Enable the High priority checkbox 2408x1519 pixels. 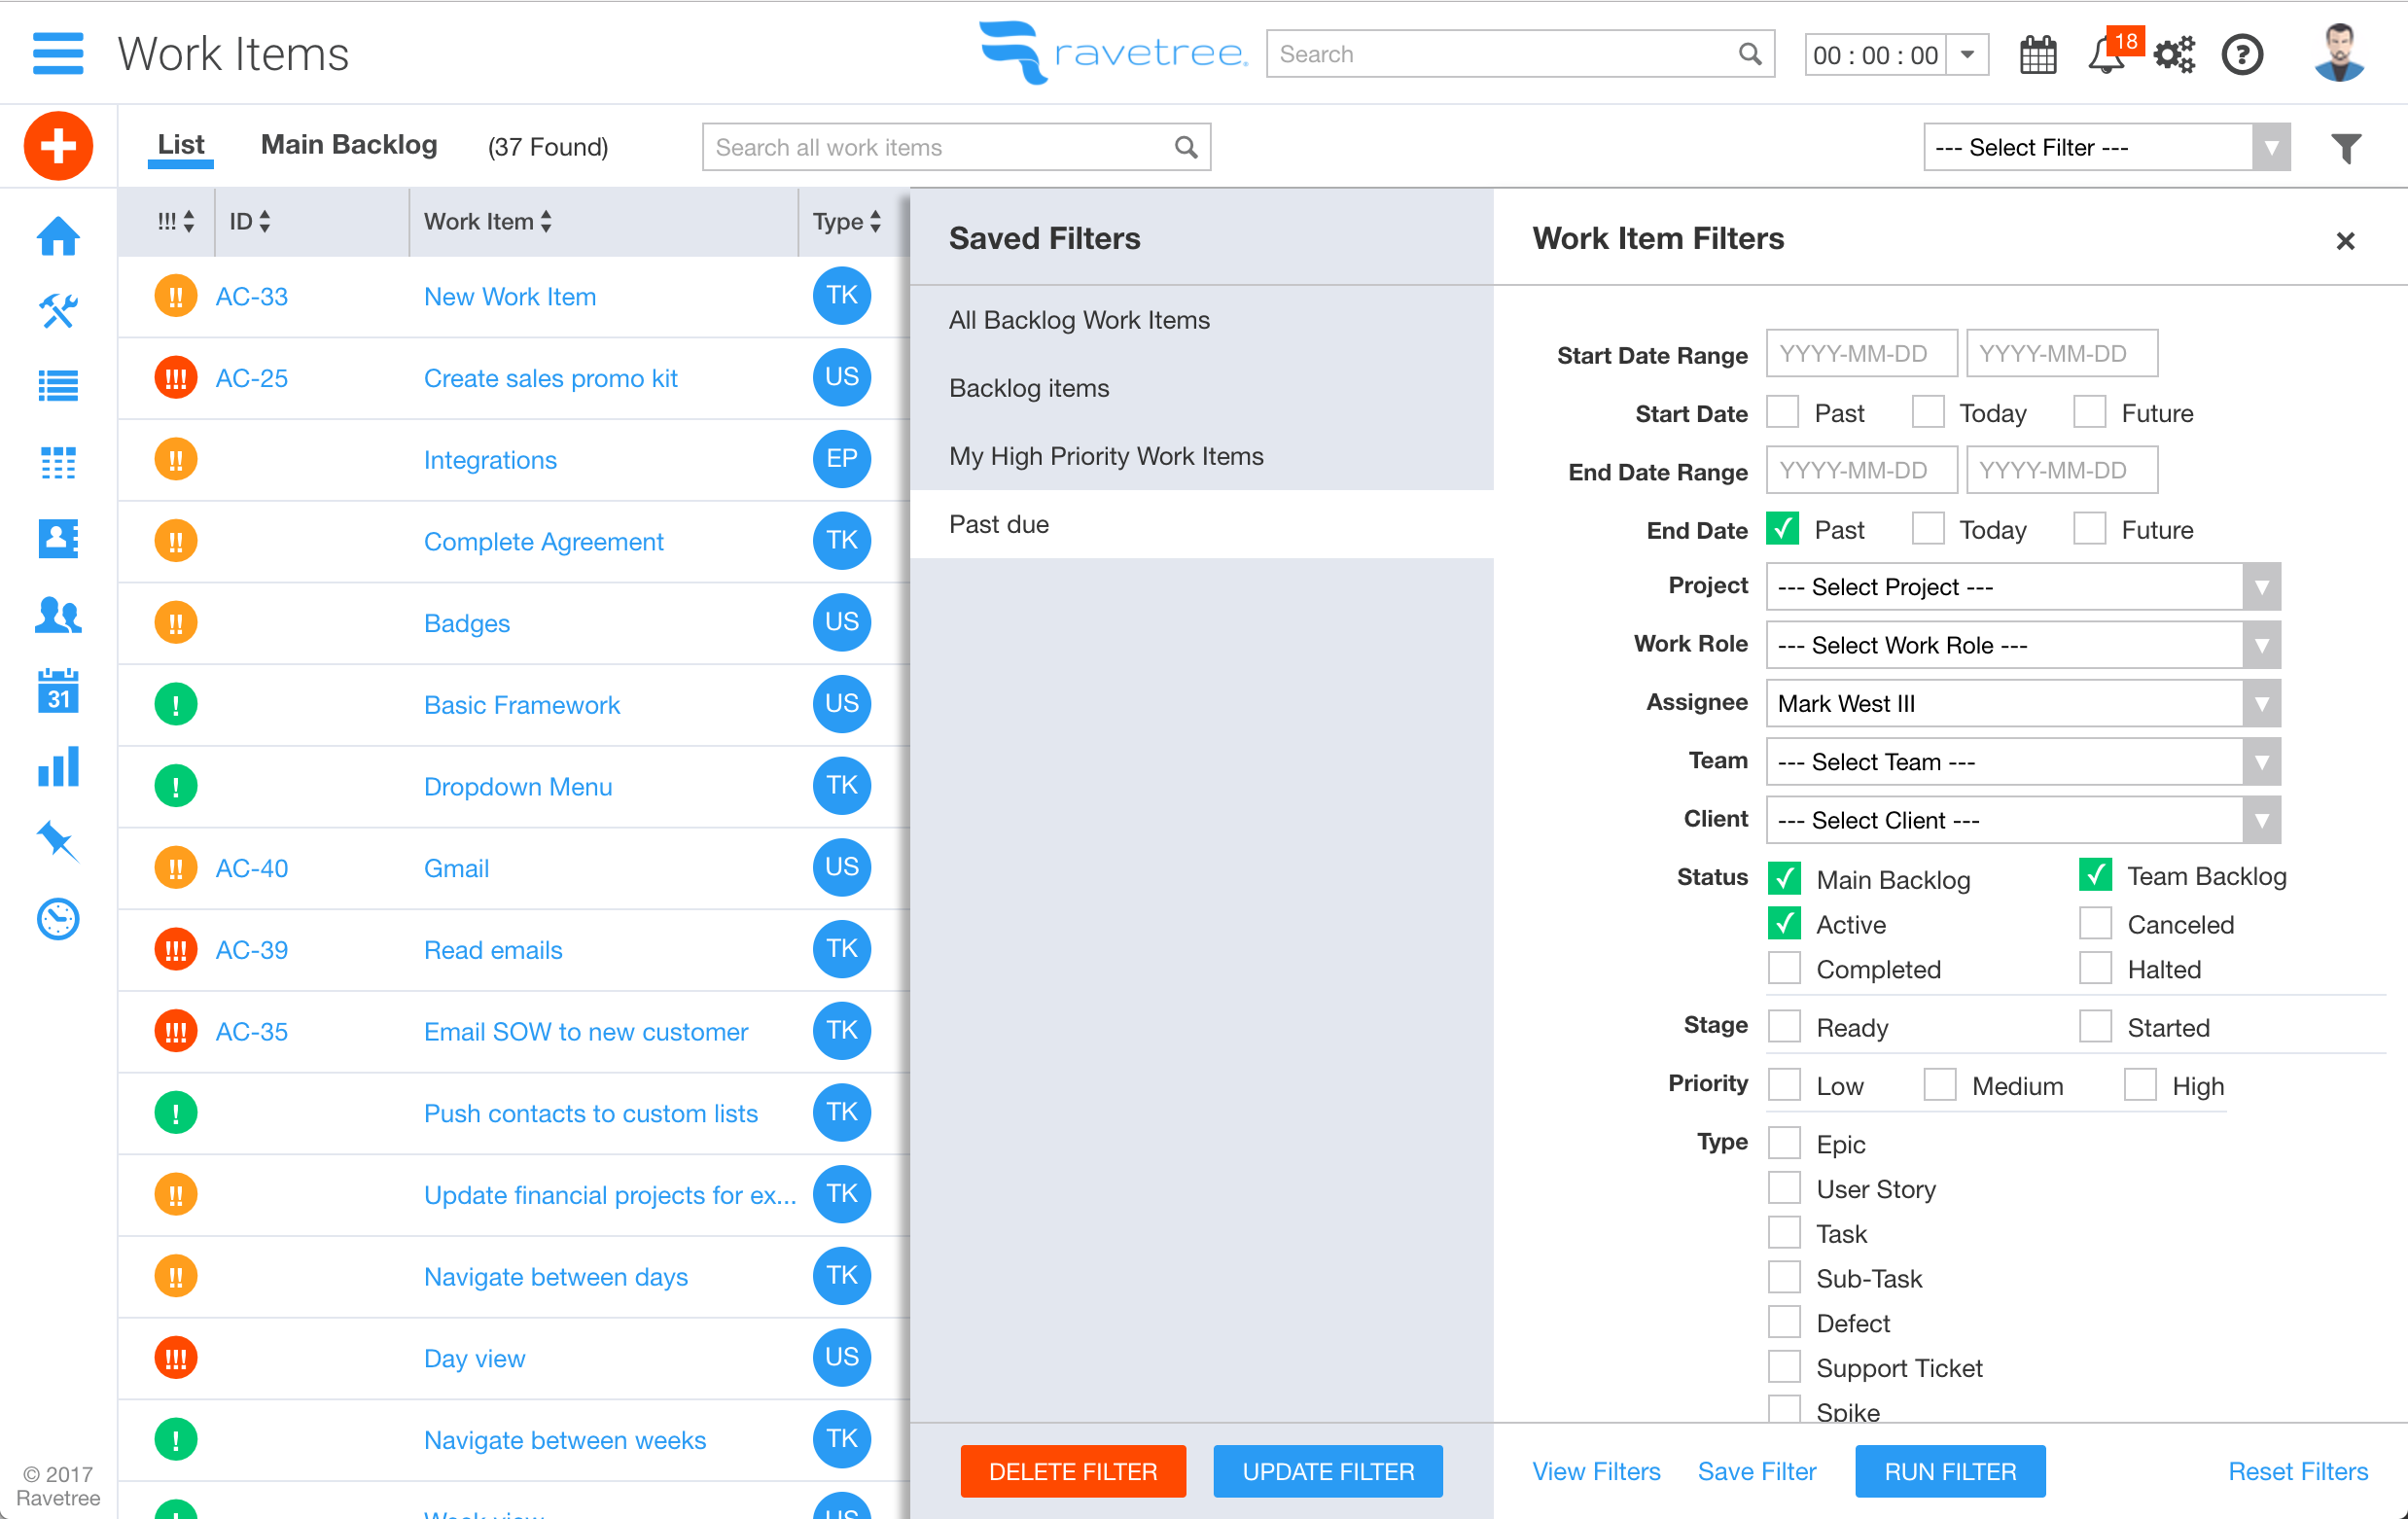pyautogui.click(x=2139, y=1085)
